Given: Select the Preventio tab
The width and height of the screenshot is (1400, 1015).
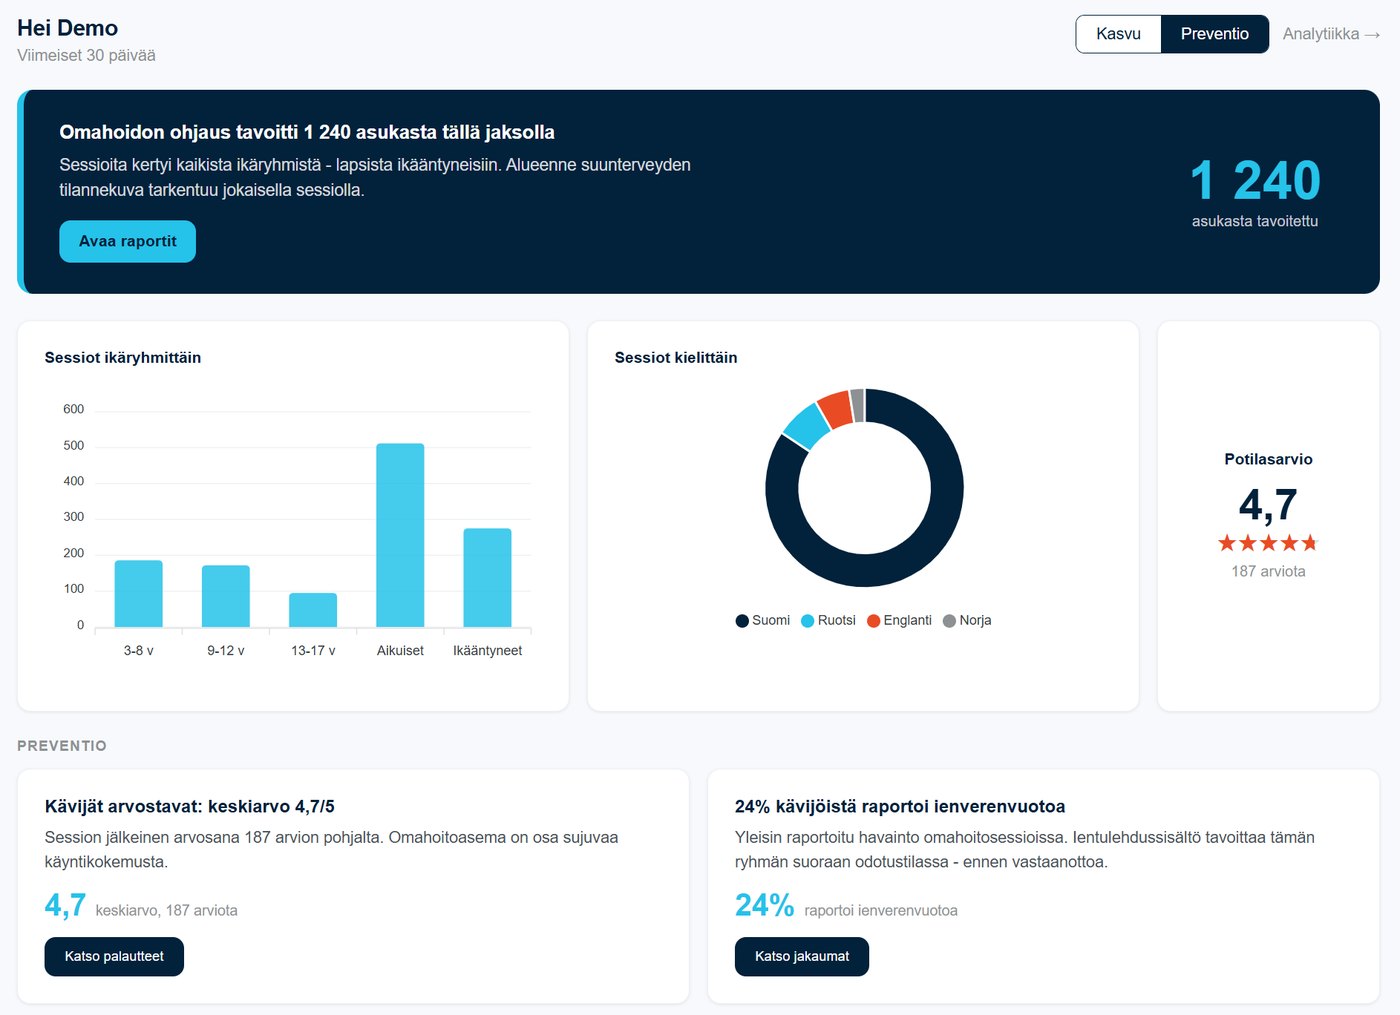Looking at the screenshot, I should click(x=1215, y=34).
